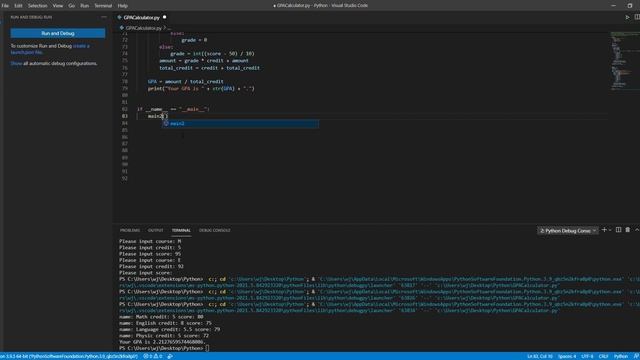Click Ln 83 cursor position in status bar
Screen dimensions: 640x360
click(x=540, y=356)
